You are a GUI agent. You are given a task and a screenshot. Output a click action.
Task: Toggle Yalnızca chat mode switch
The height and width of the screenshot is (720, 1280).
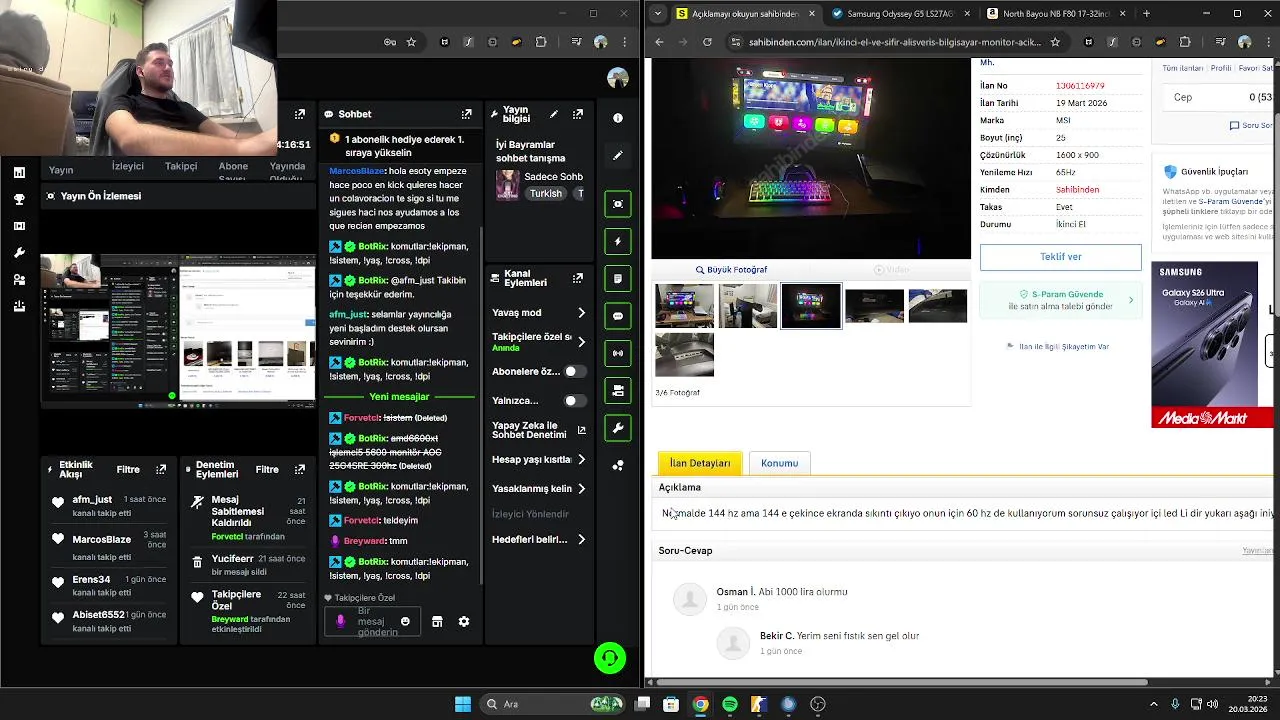[x=574, y=400]
